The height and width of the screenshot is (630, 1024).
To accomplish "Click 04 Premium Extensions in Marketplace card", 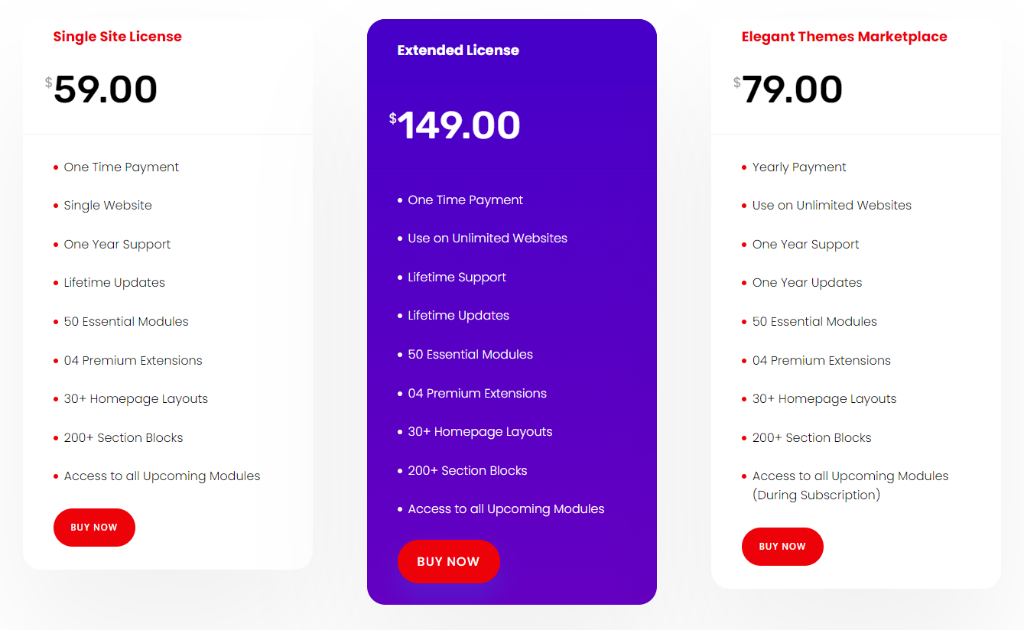I will tap(821, 360).
